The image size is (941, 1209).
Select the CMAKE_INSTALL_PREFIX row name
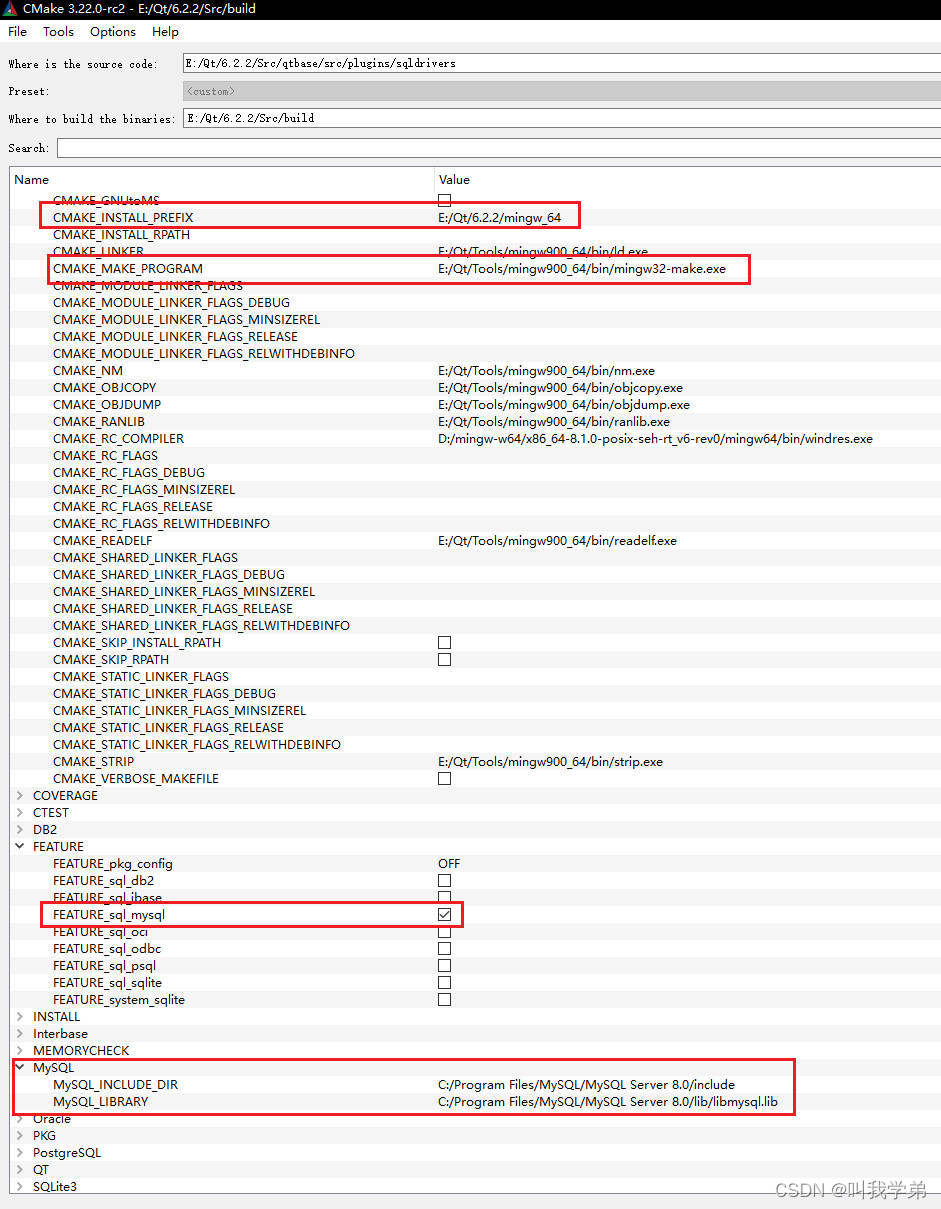click(x=123, y=217)
